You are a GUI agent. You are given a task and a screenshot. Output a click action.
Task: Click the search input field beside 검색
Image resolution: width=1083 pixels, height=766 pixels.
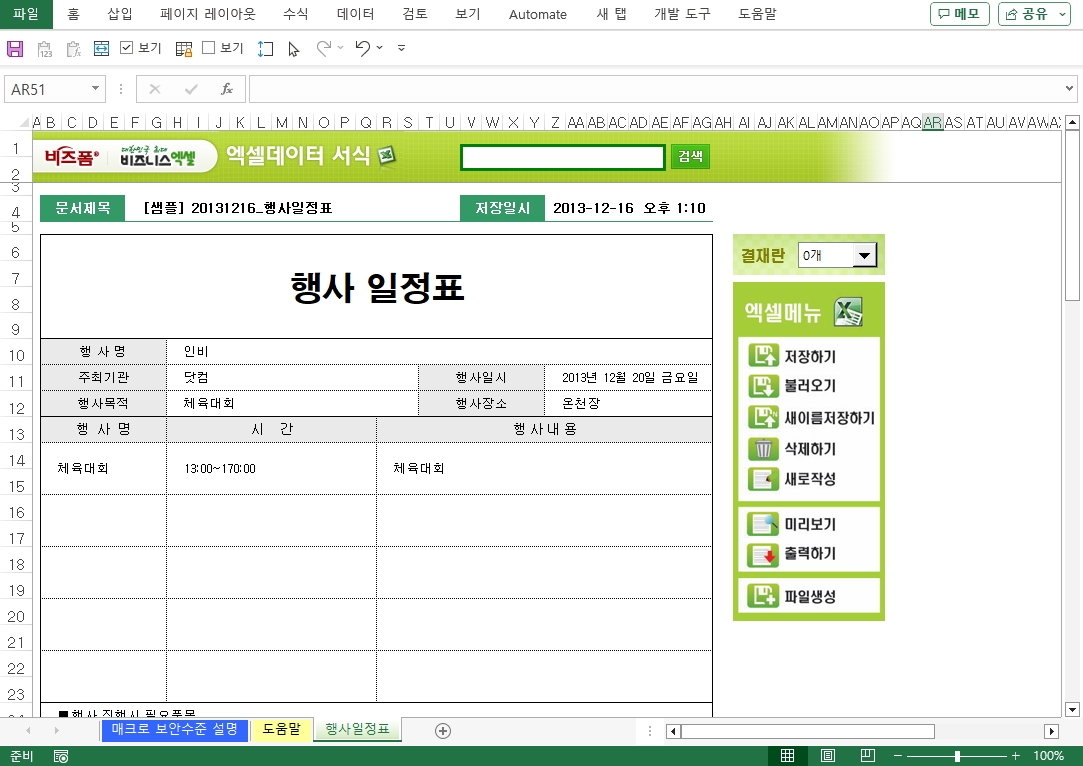tap(562, 157)
